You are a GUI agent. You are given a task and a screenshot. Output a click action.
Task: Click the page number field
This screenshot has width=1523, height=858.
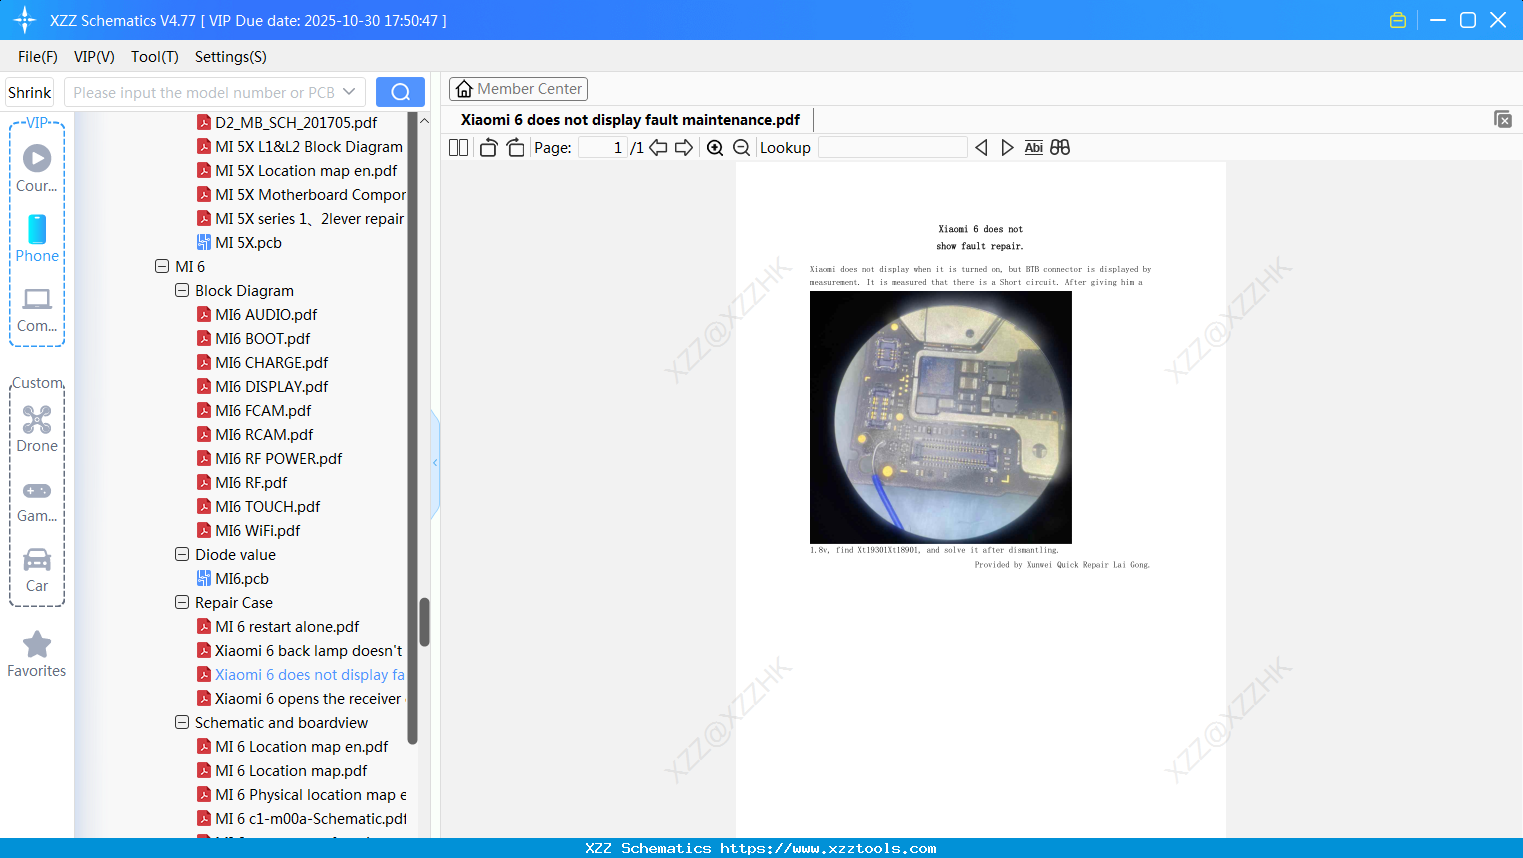[603, 148]
